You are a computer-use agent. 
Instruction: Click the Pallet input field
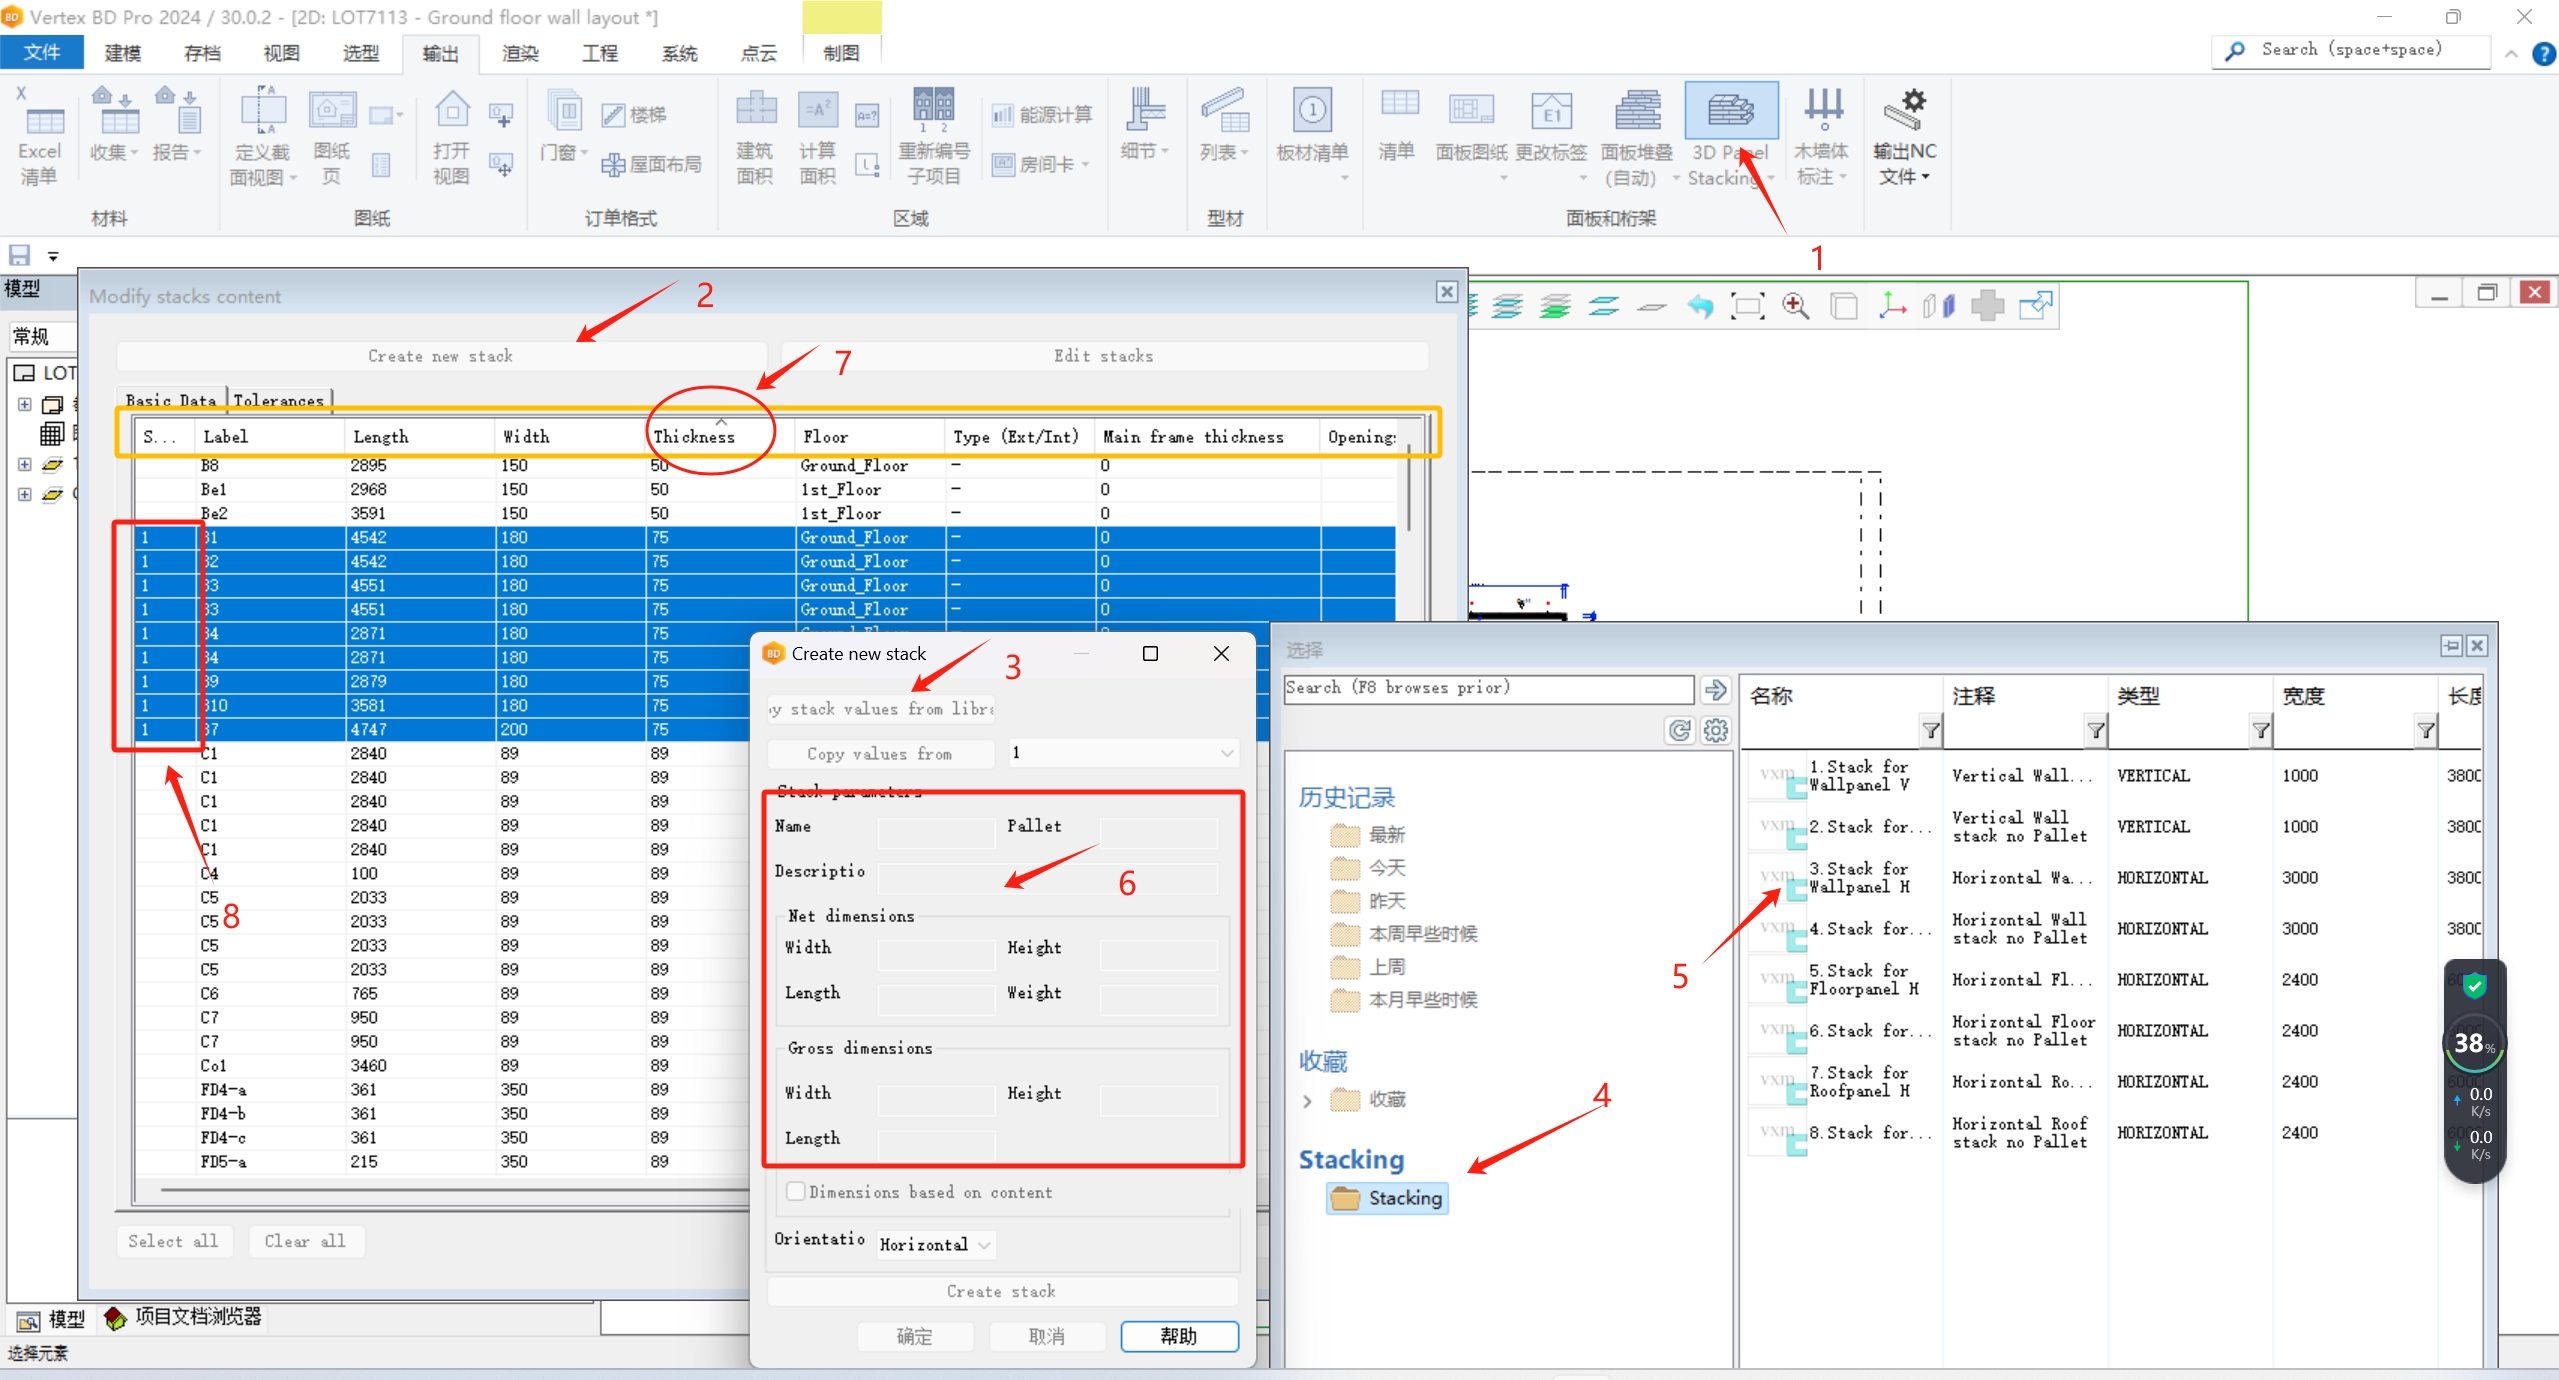[x=1158, y=833]
